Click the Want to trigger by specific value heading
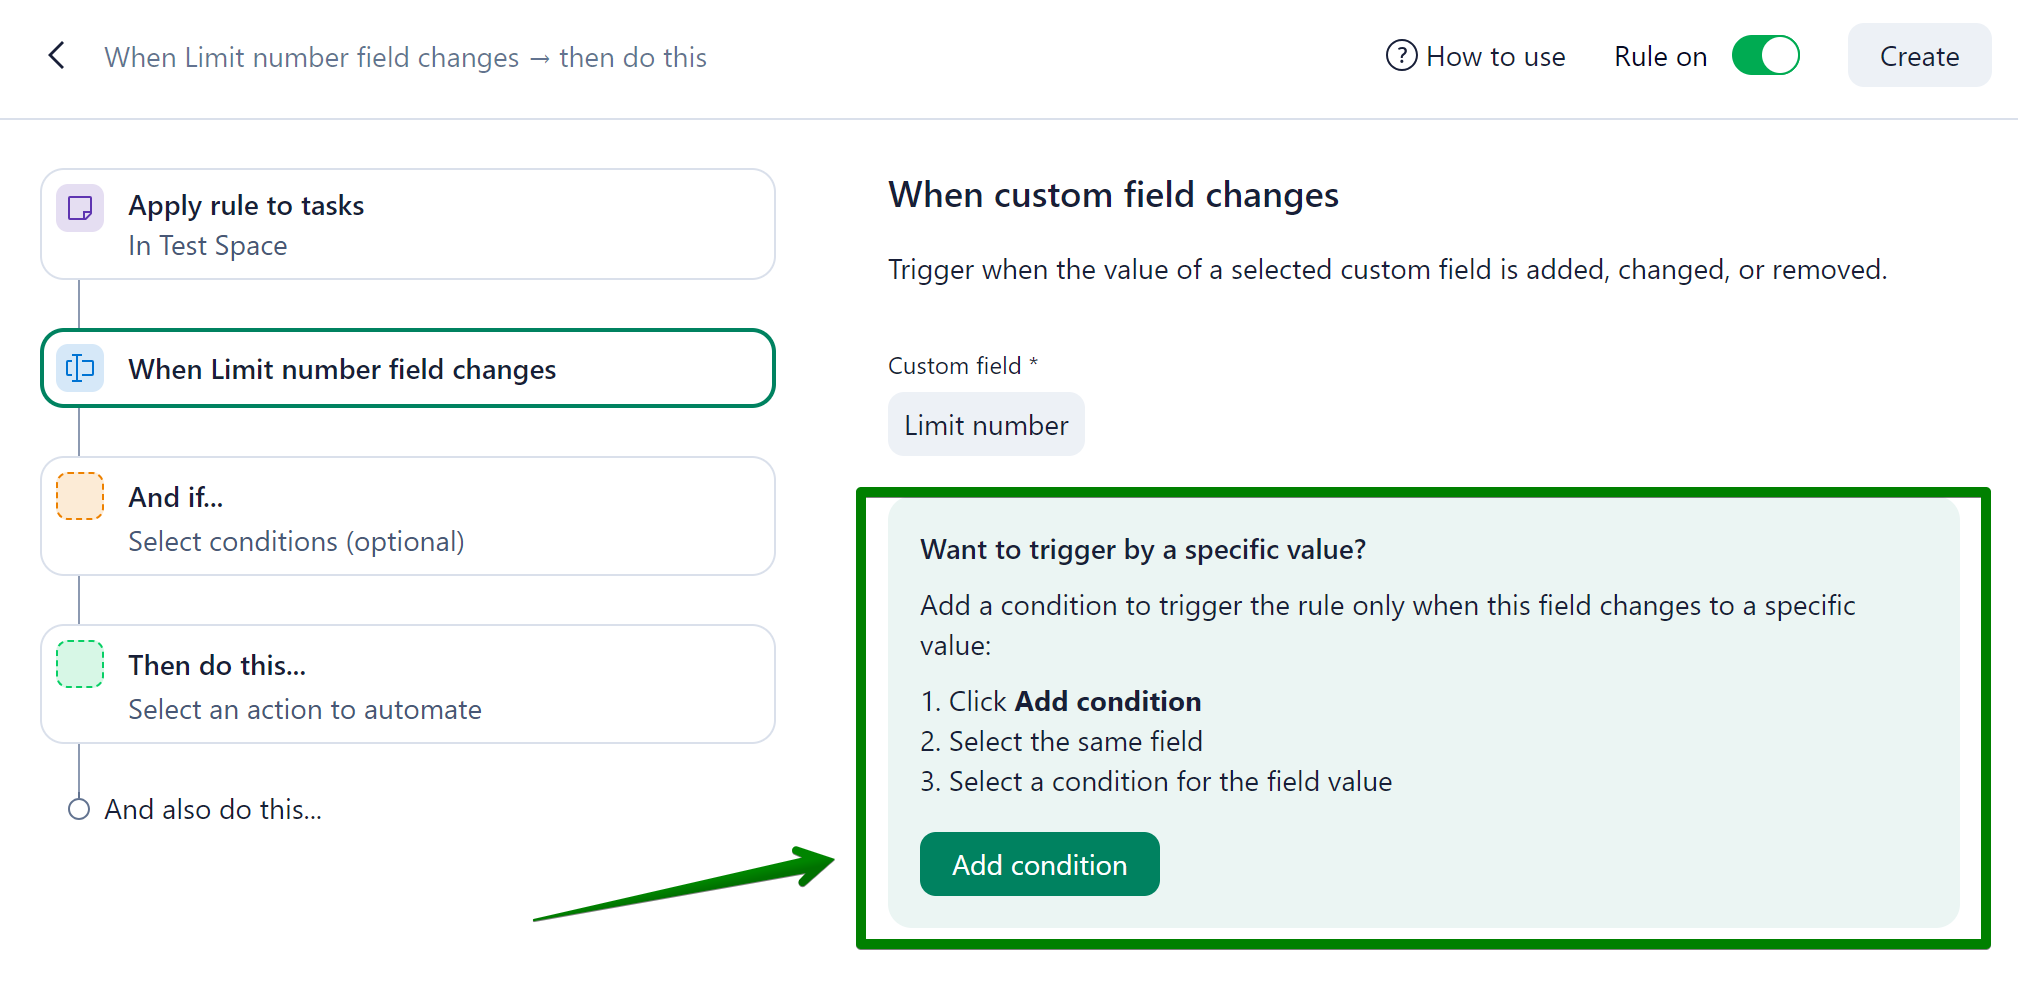This screenshot has width=2018, height=990. (x=1143, y=549)
